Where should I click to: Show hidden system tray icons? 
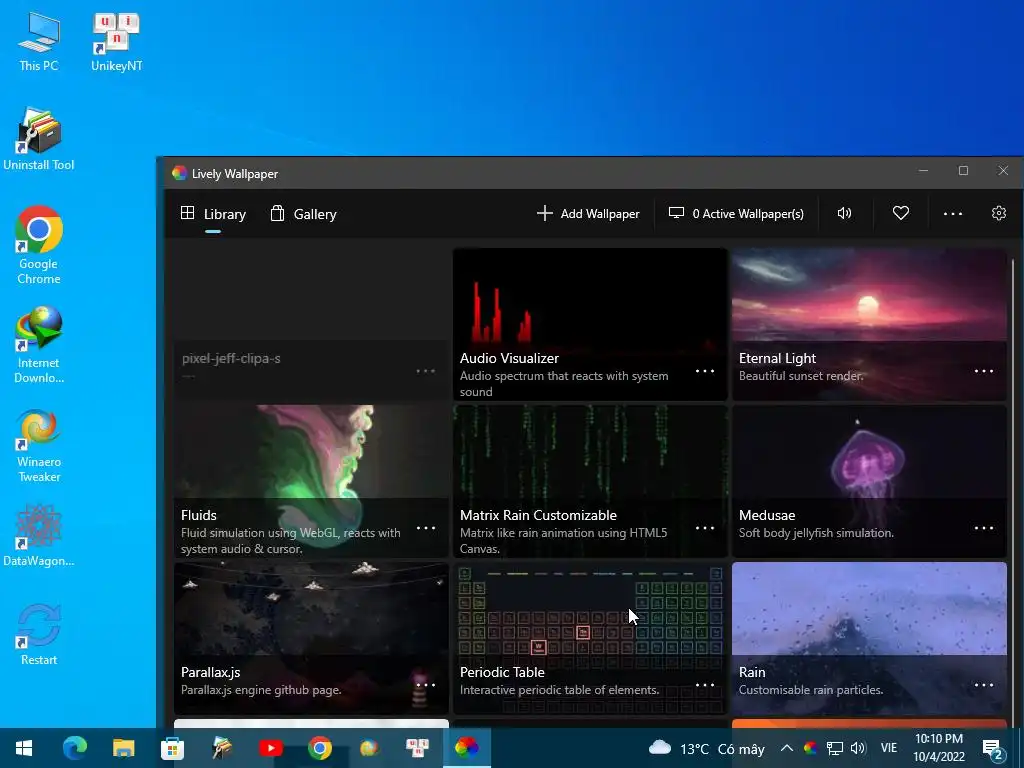click(x=787, y=748)
